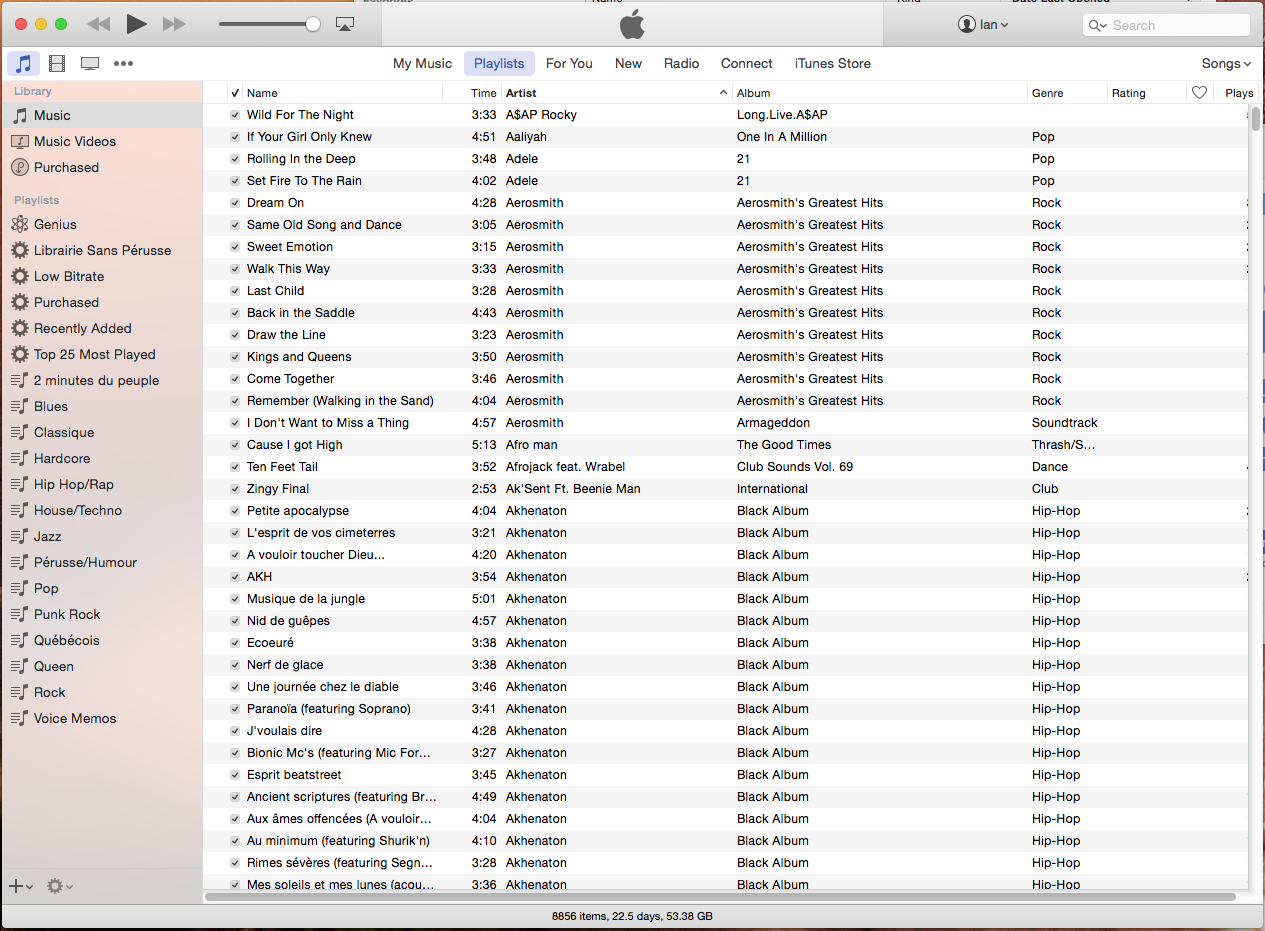The height and width of the screenshot is (931, 1265).
Task: Switch to the Music library view icon
Action: pyautogui.click(x=24, y=64)
